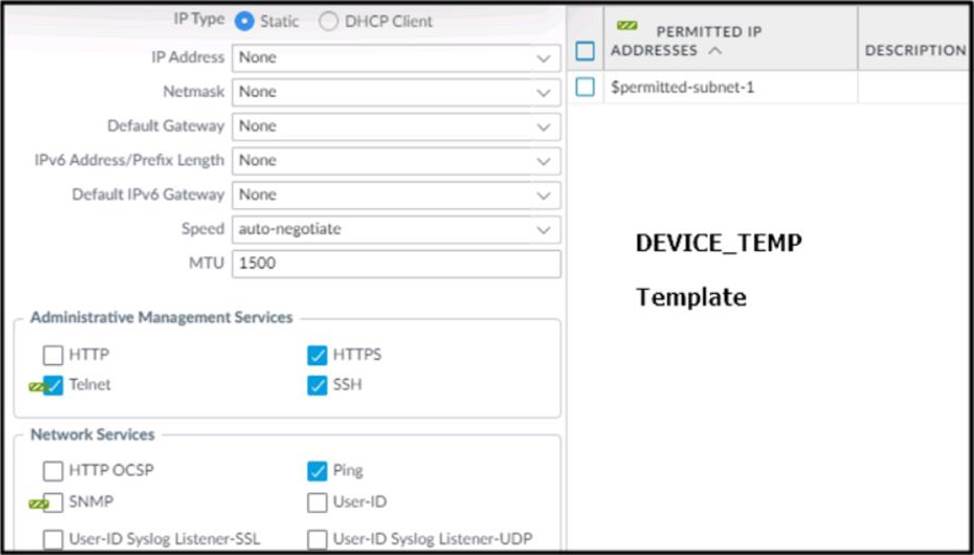974x555 pixels.
Task: Click into the MTU input field
Action: pos(395,264)
